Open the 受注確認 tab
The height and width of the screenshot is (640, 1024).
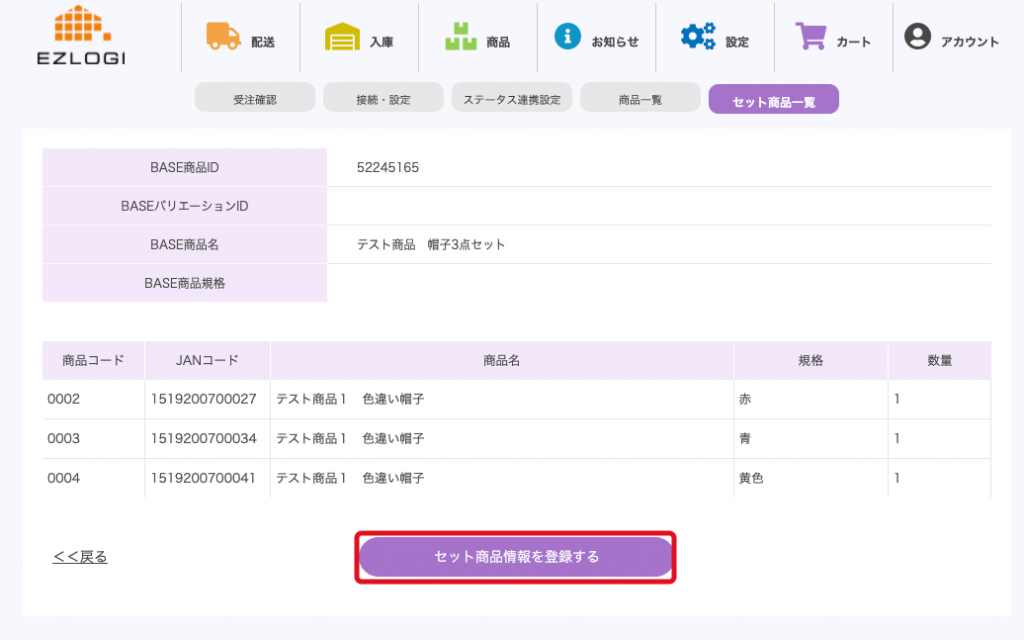(x=254, y=99)
